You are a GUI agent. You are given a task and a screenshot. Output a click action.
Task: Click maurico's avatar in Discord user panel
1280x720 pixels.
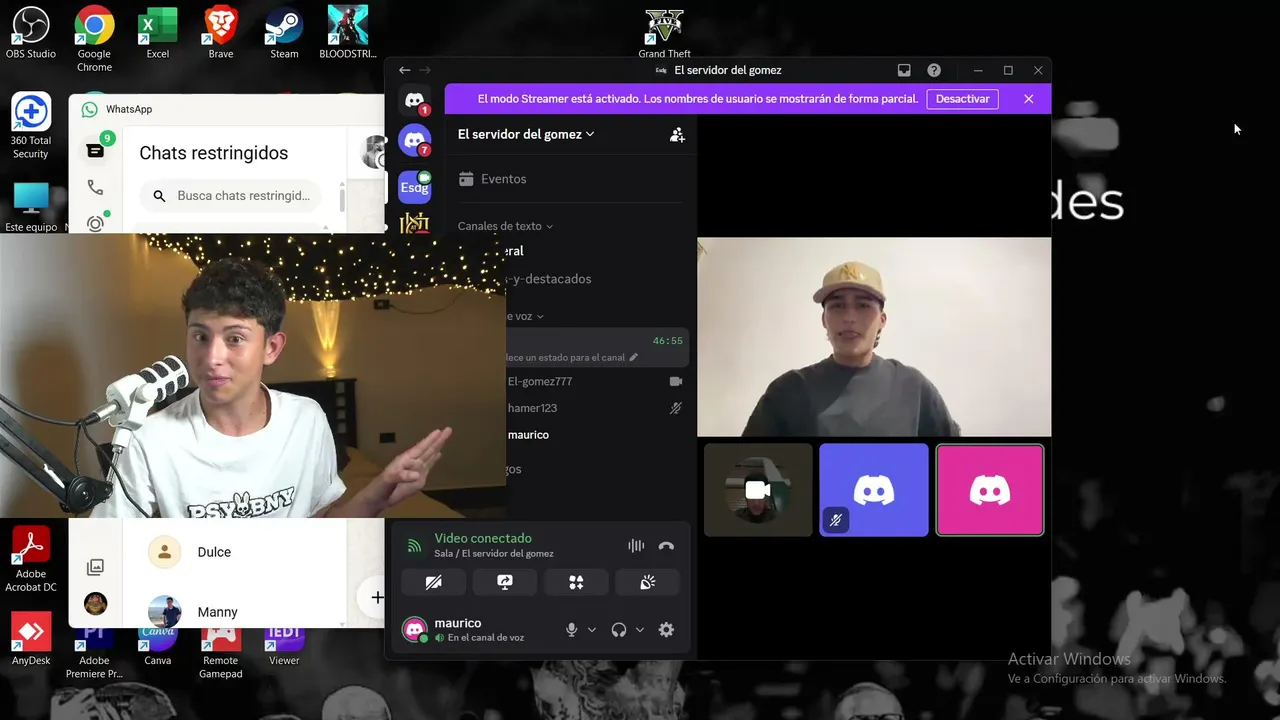(414, 630)
